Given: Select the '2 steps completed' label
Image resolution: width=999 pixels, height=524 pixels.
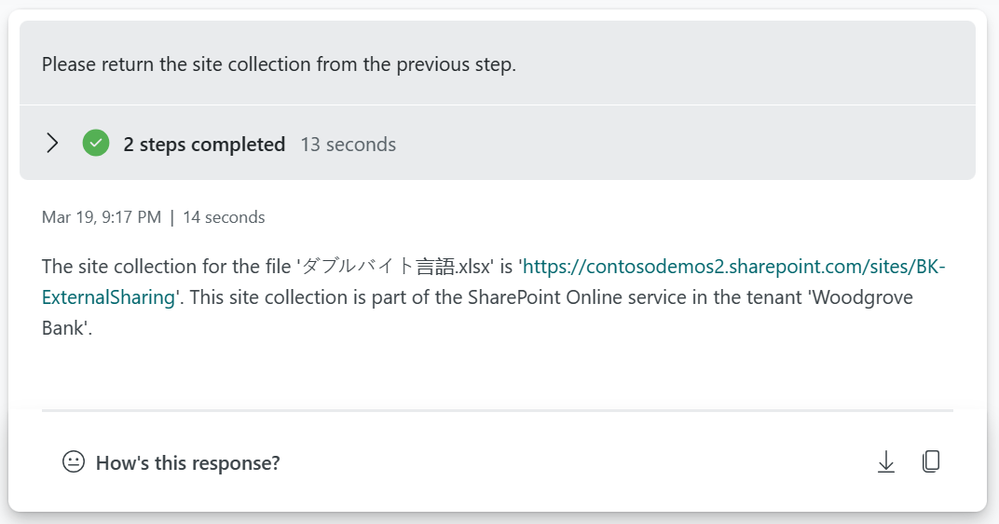Looking at the screenshot, I should 204,144.
